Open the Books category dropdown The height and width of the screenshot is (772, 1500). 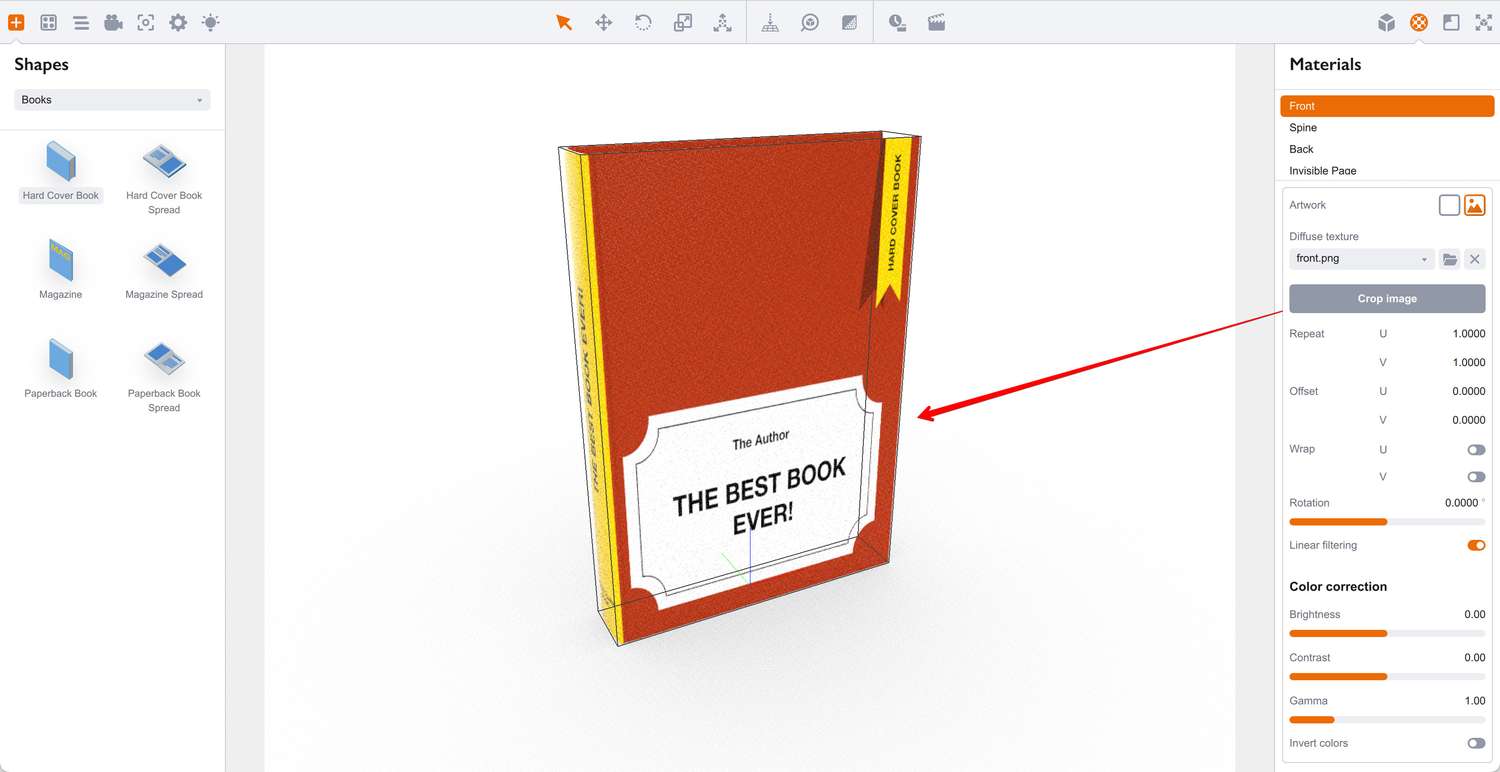112,100
